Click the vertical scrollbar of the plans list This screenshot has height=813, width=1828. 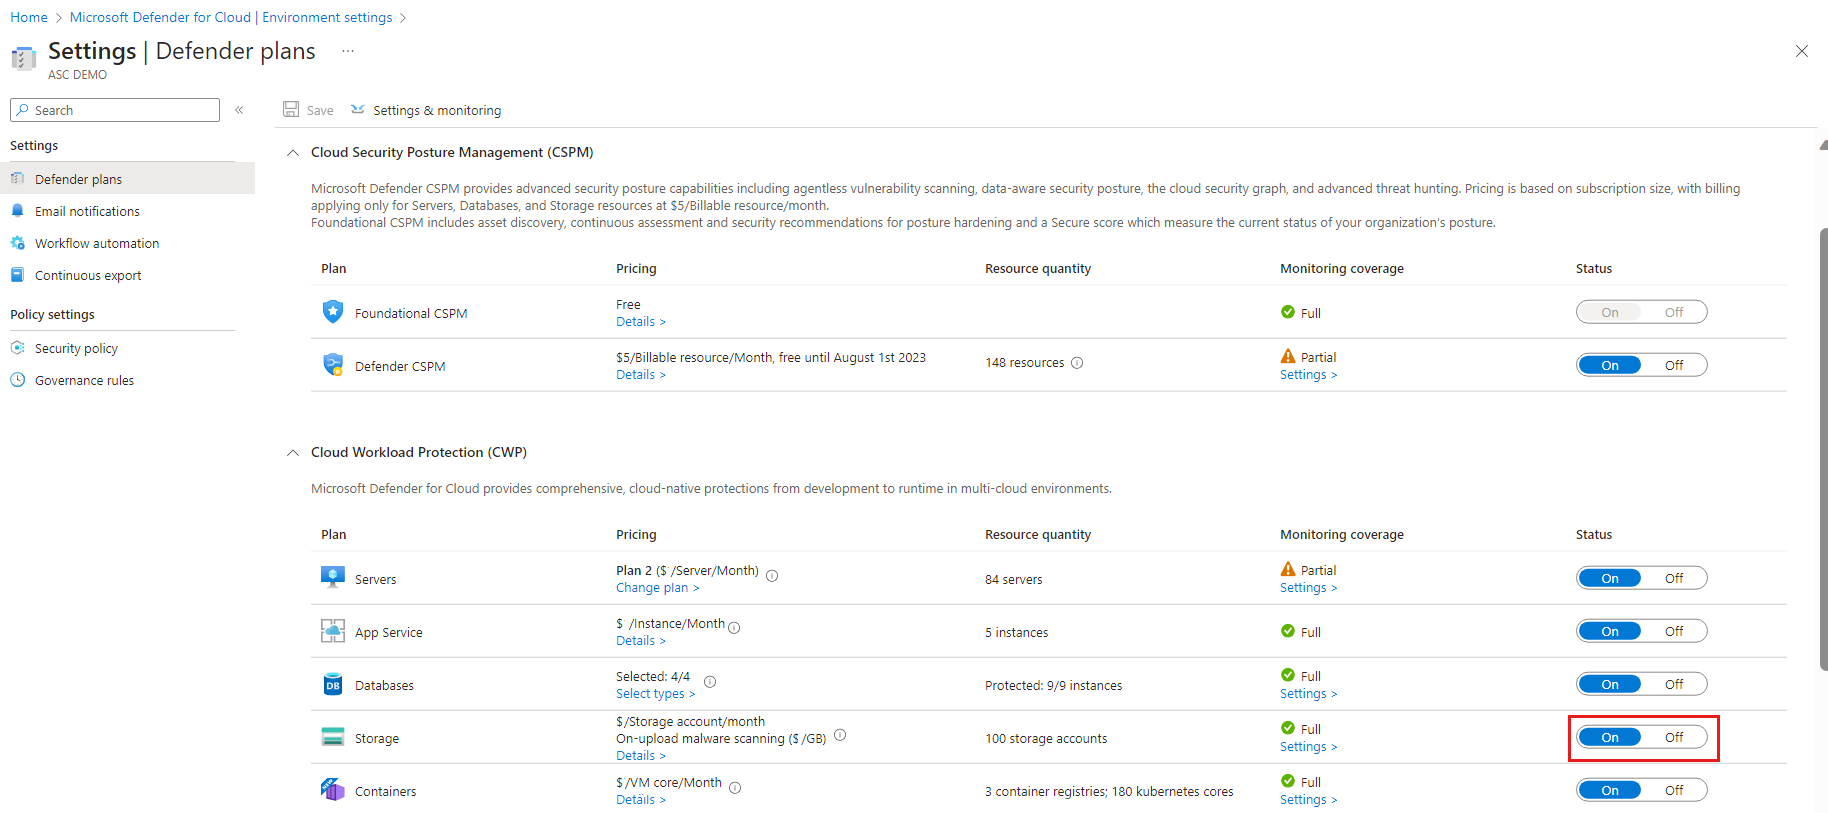[x=1823, y=449]
